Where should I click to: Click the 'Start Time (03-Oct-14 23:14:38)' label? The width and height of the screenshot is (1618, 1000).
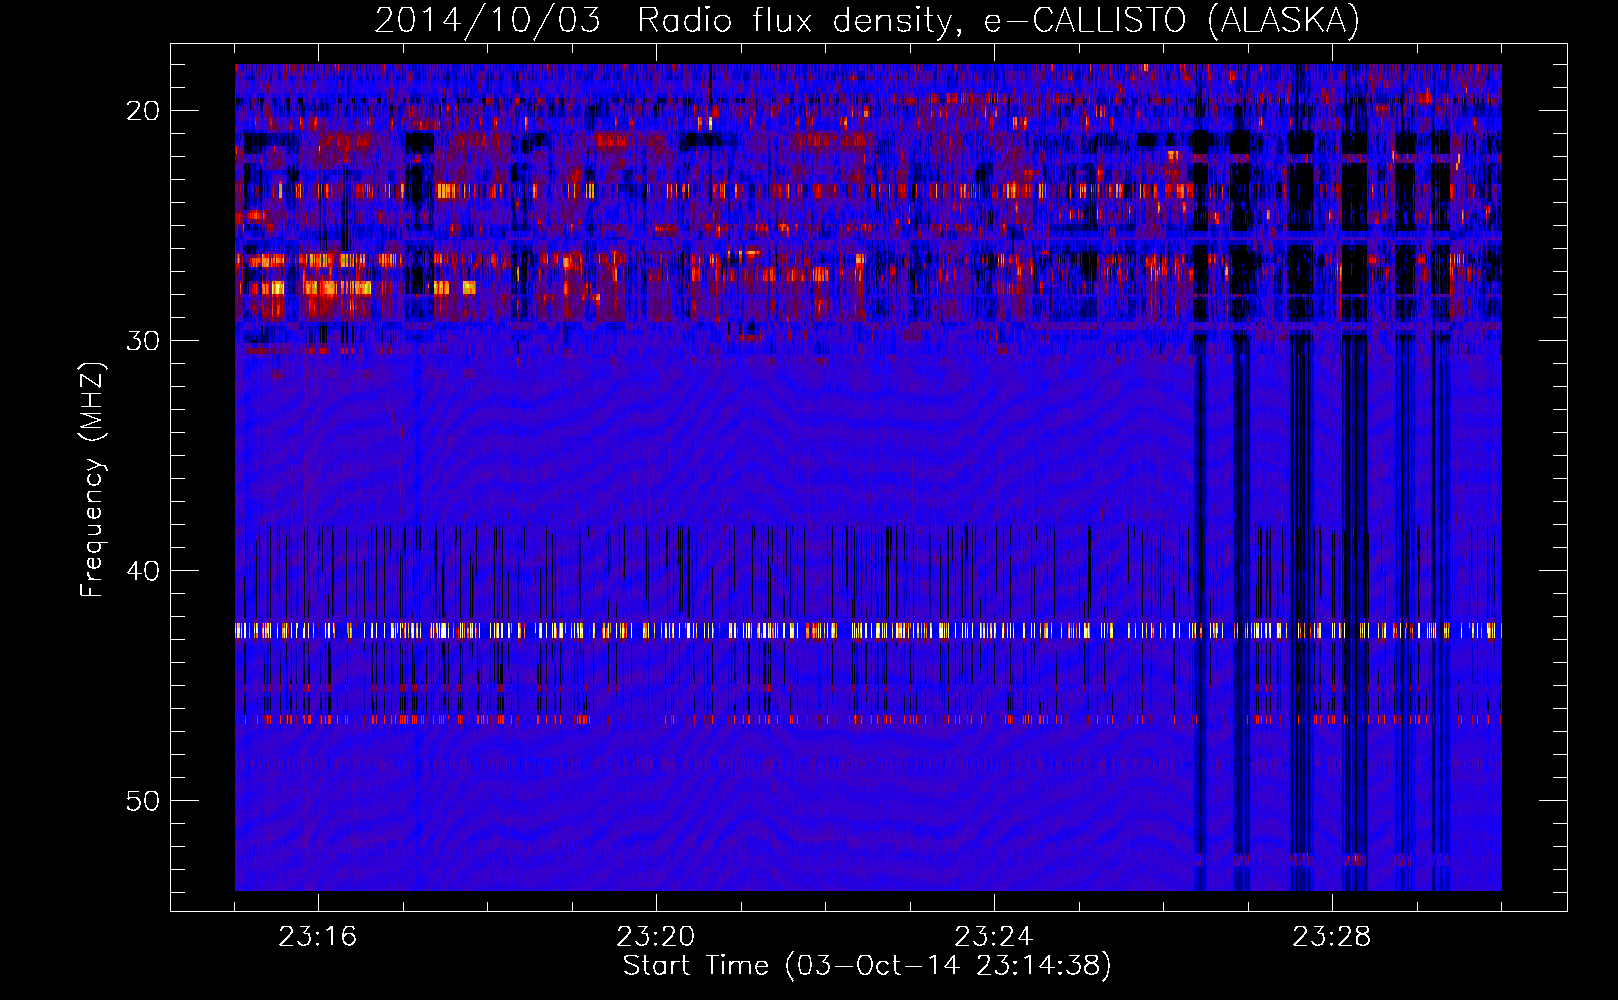pos(867,966)
